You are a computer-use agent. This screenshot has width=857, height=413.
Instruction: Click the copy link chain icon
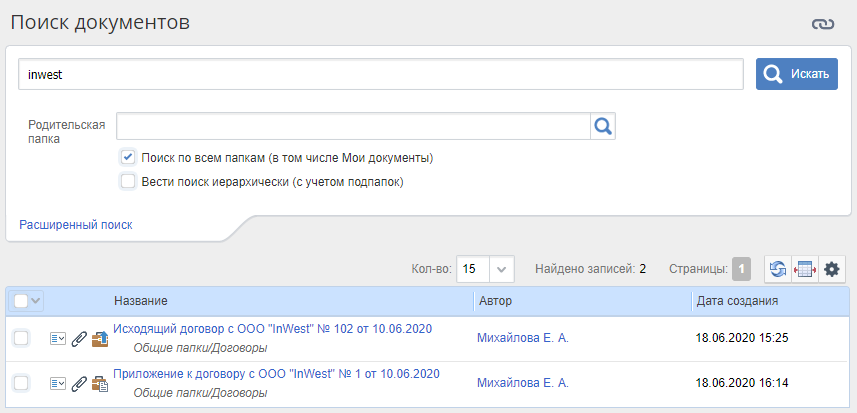tap(822, 24)
